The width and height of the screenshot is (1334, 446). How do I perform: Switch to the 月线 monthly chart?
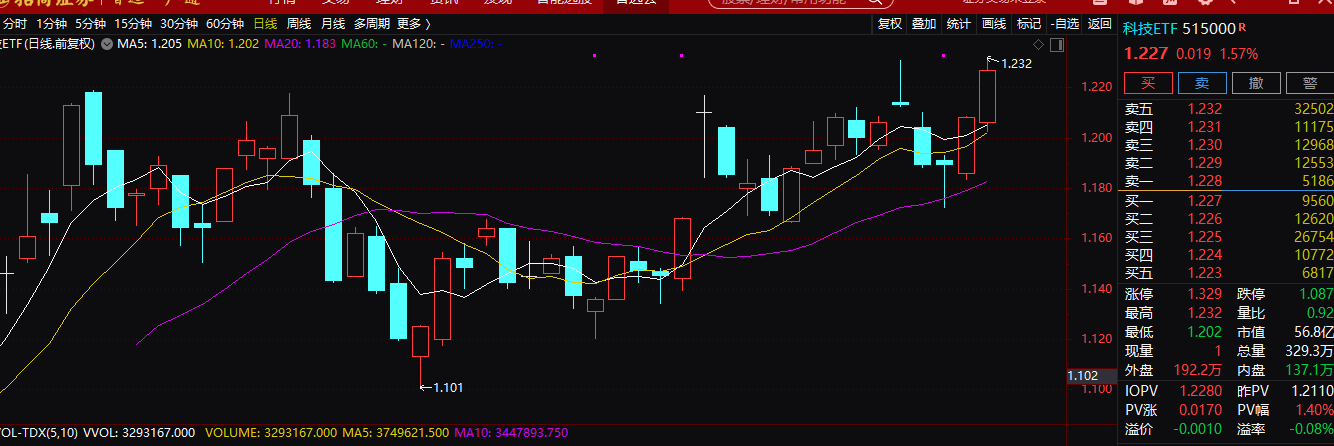[333, 23]
